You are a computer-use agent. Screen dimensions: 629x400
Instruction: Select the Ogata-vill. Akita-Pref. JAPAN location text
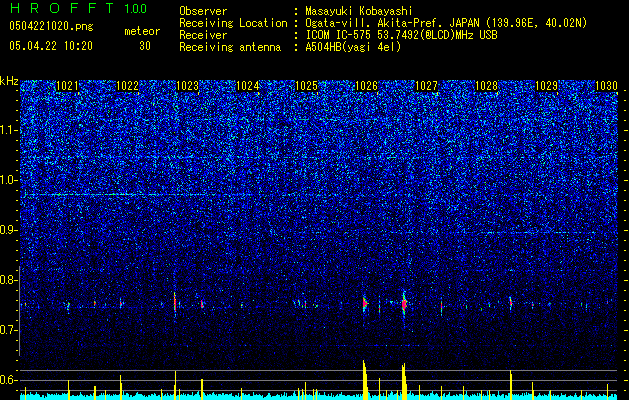tap(446, 23)
